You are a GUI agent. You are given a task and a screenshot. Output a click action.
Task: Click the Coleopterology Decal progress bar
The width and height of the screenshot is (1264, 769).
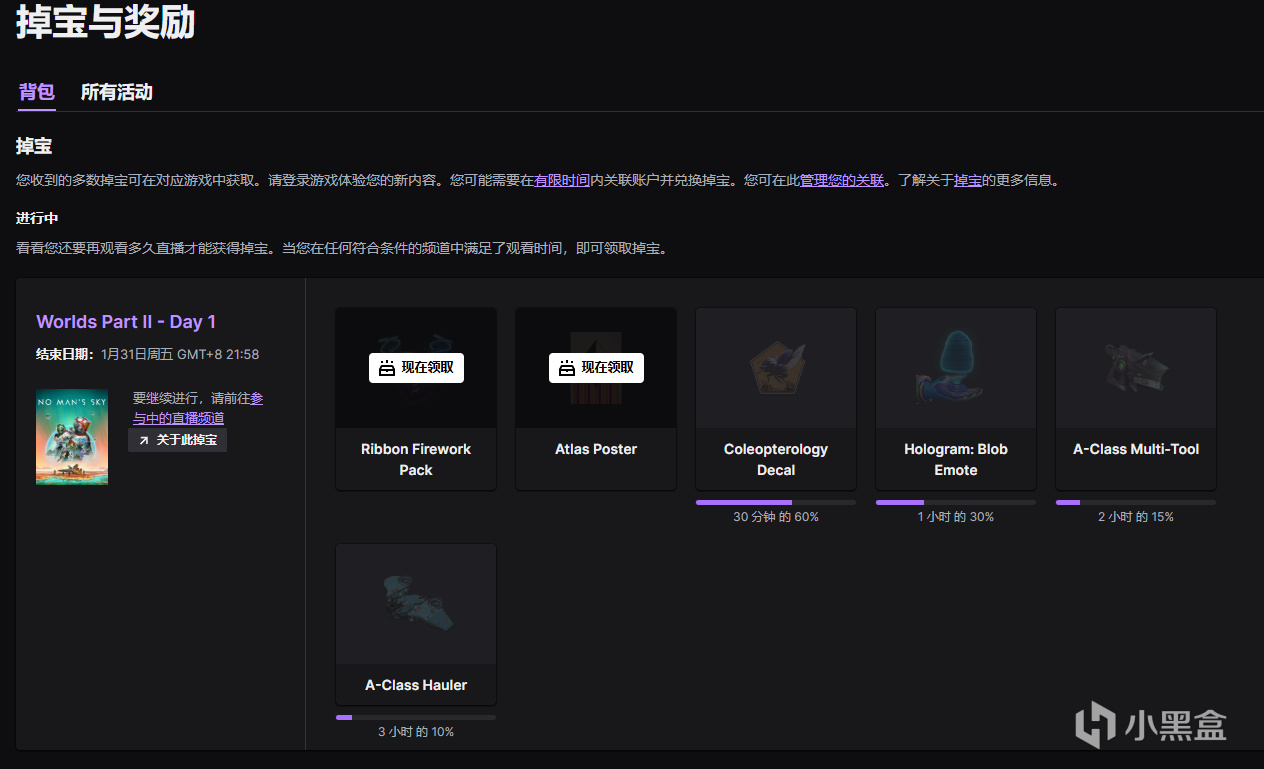pyautogui.click(x=776, y=502)
